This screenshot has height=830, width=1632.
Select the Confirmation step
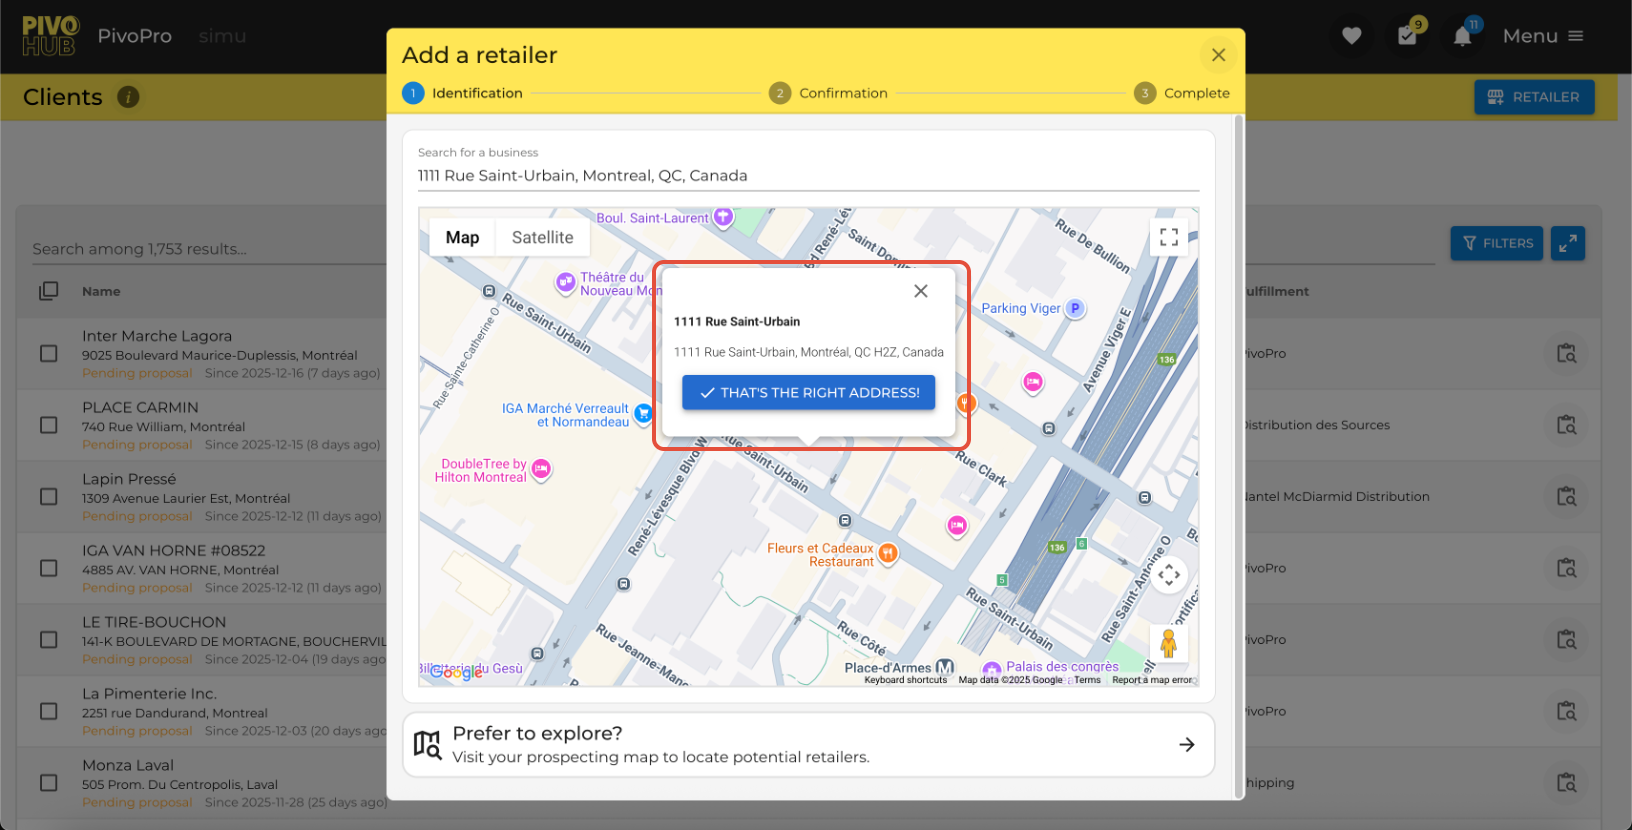pyautogui.click(x=829, y=93)
